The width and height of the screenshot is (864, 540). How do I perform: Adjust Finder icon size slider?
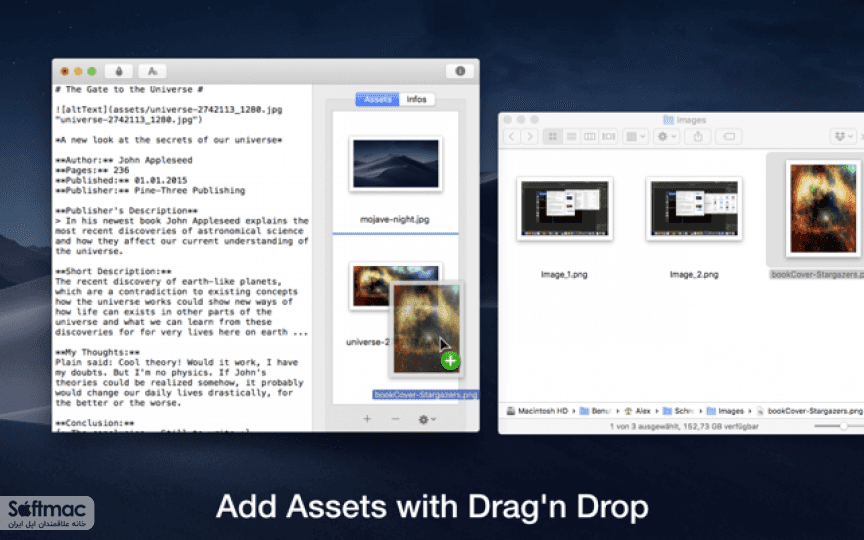[x=839, y=426]
